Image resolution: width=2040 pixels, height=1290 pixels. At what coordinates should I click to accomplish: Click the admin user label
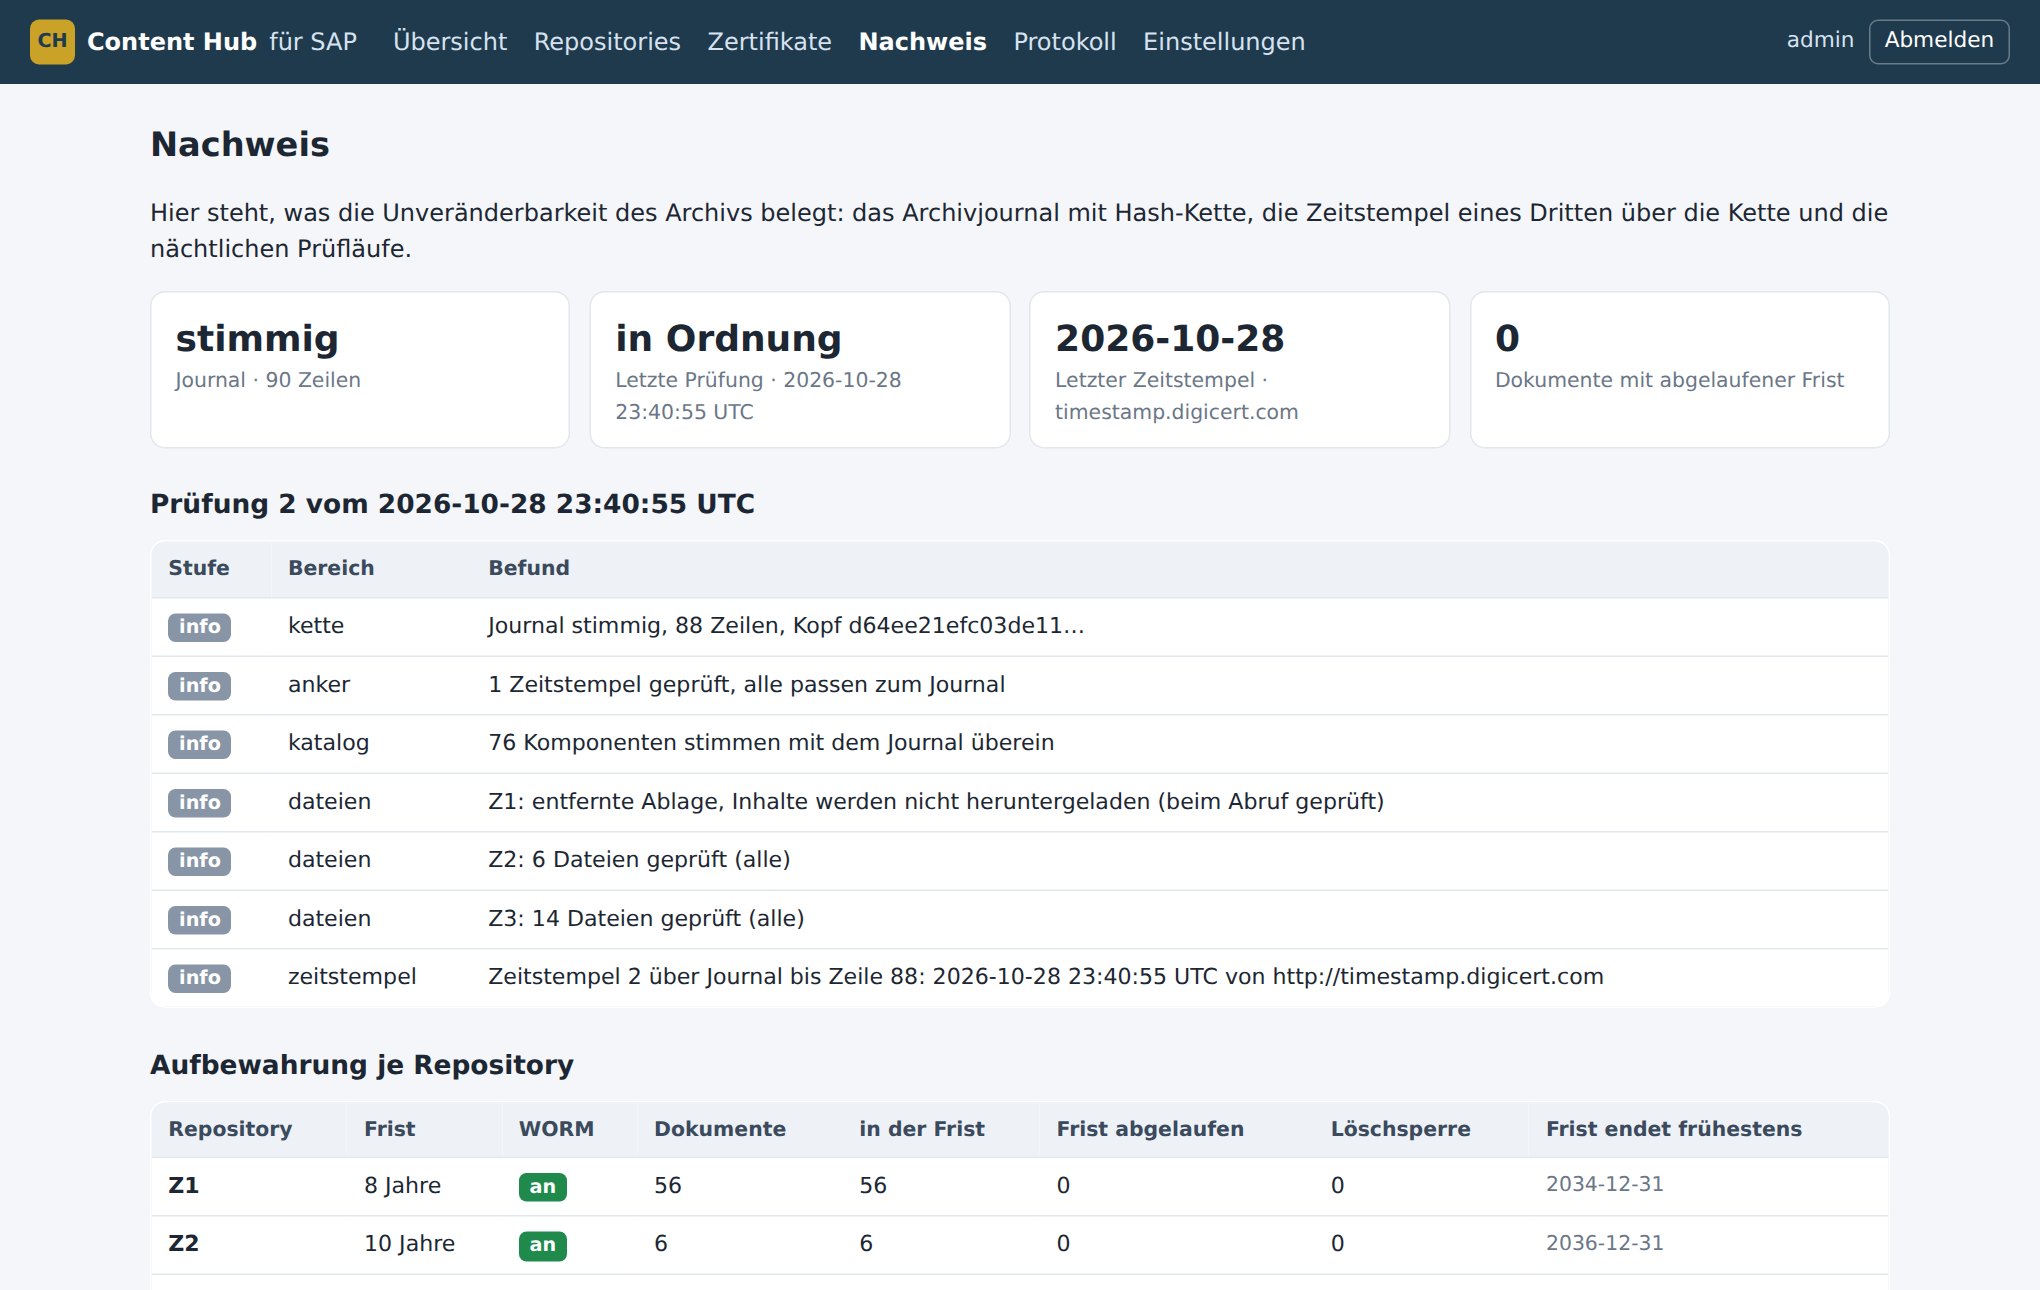(1820, 40)
